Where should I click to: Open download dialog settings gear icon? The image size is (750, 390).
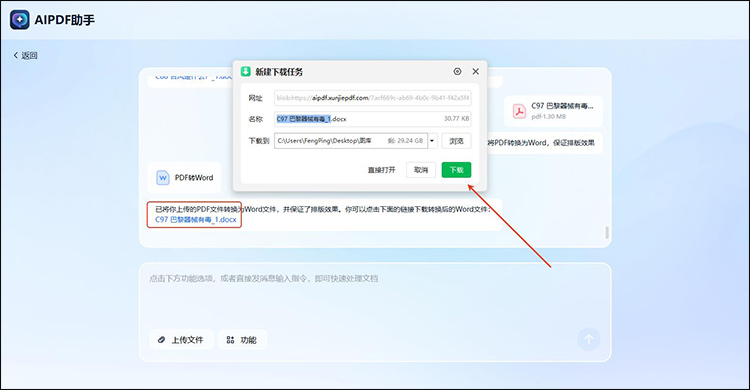[457, 71]
